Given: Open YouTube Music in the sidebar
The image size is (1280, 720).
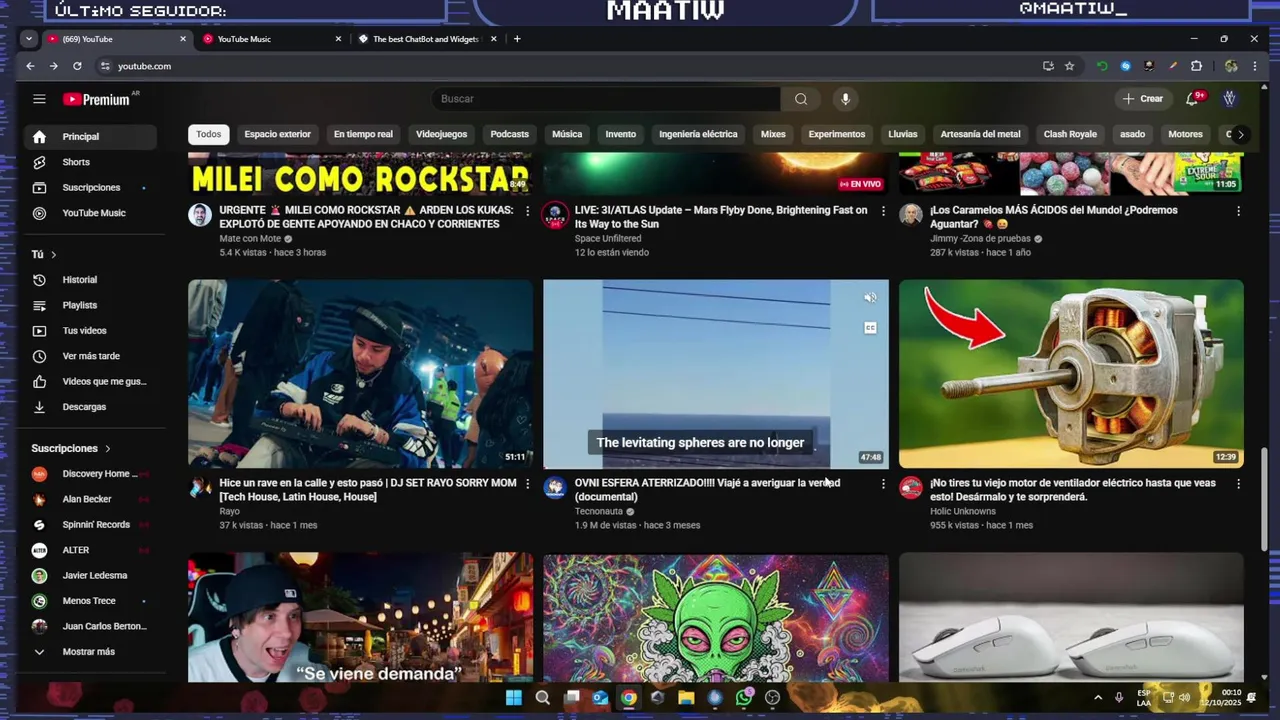Looking at the screenshot, I should click(91, 213).
